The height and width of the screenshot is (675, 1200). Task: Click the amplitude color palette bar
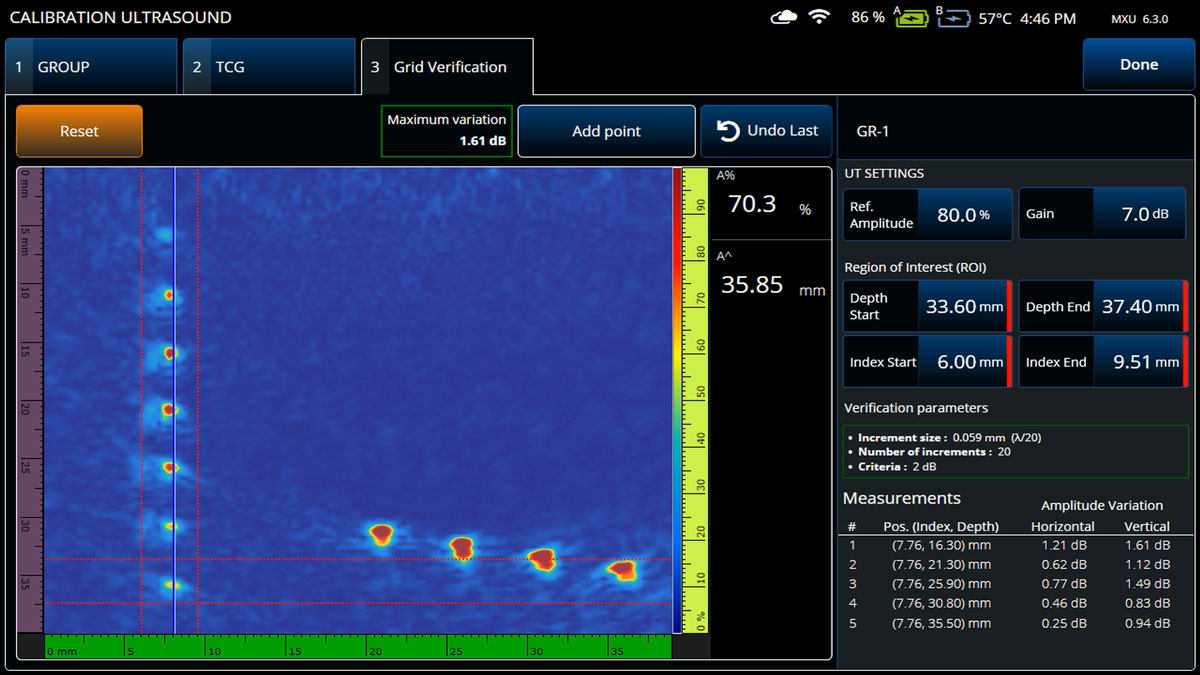coord(678,400)
